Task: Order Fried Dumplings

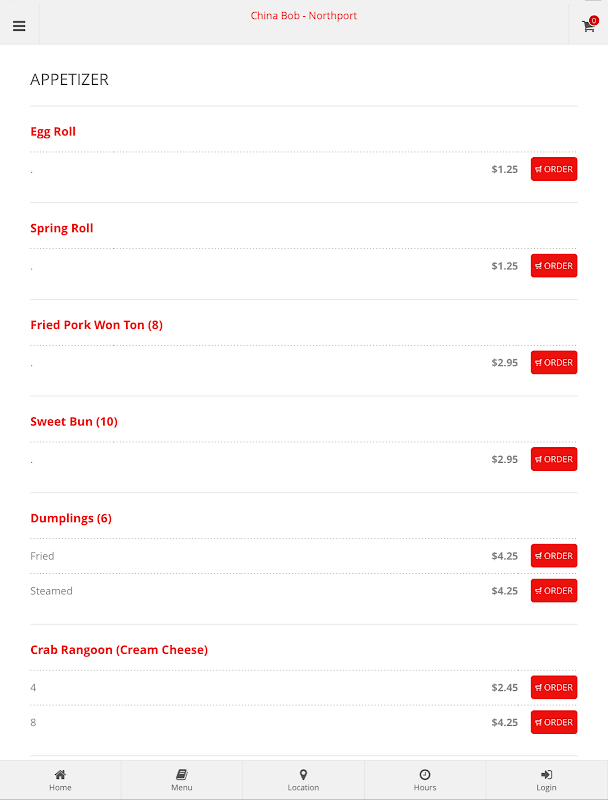Action: [x=554, y=556]
